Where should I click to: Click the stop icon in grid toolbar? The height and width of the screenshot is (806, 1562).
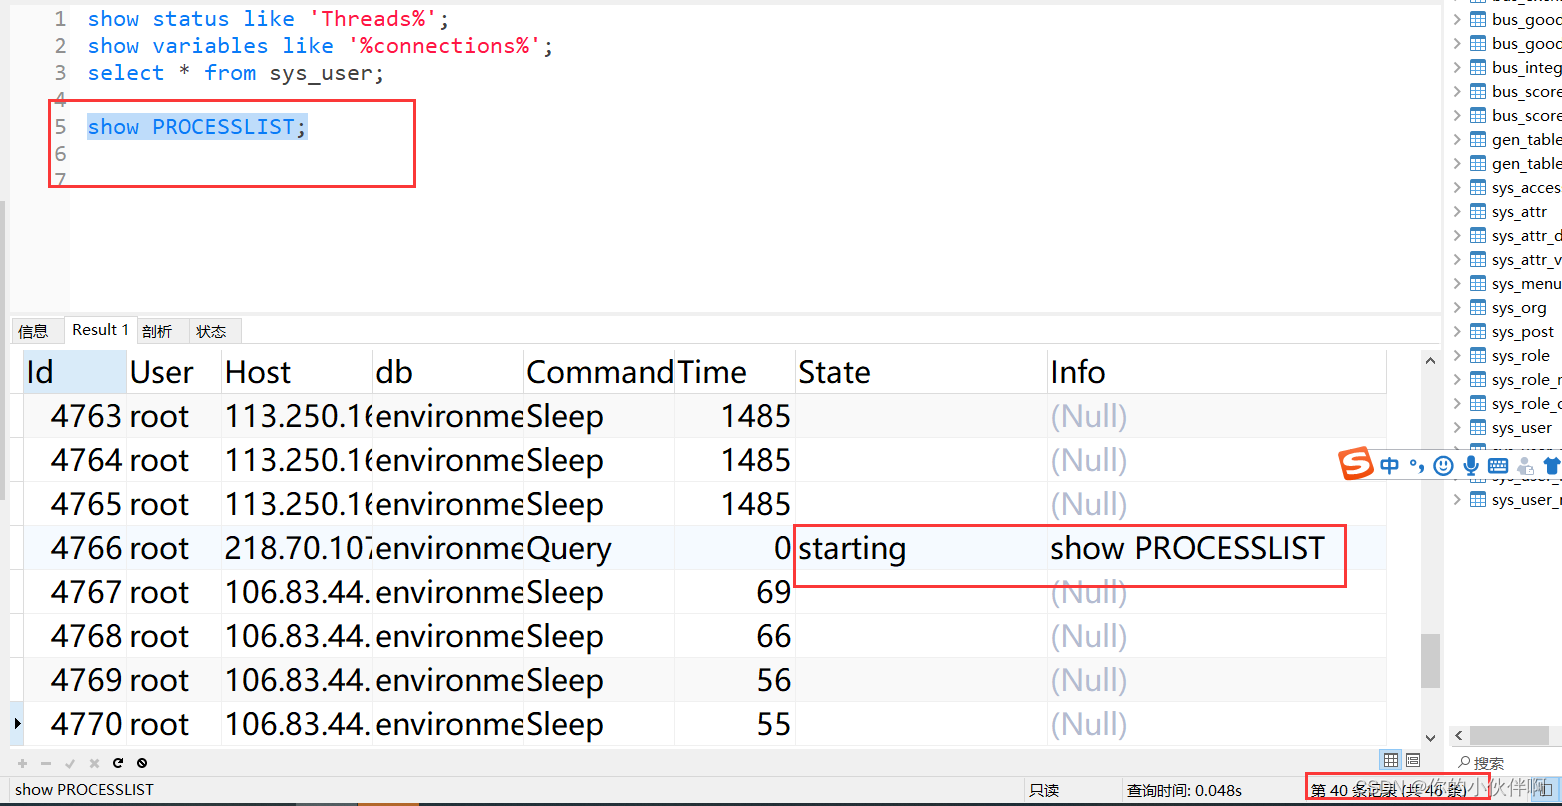[142, 763]
